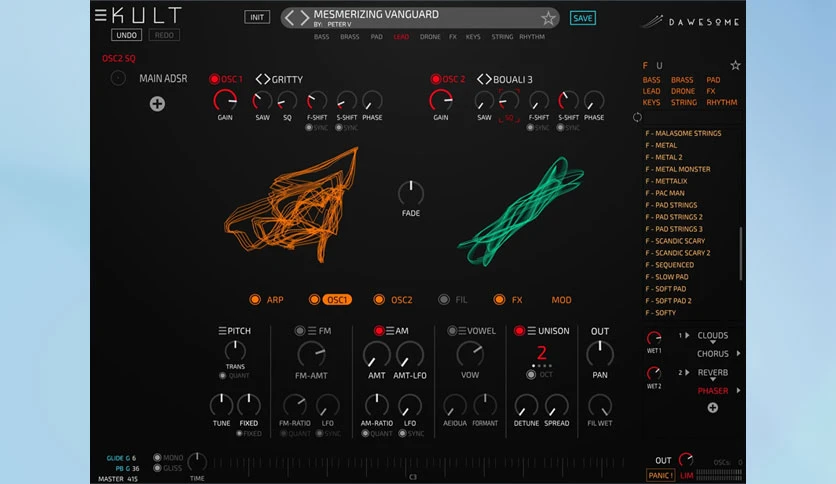
Task: Select the U preset bank letter
Action: click(x=660, y=66)
